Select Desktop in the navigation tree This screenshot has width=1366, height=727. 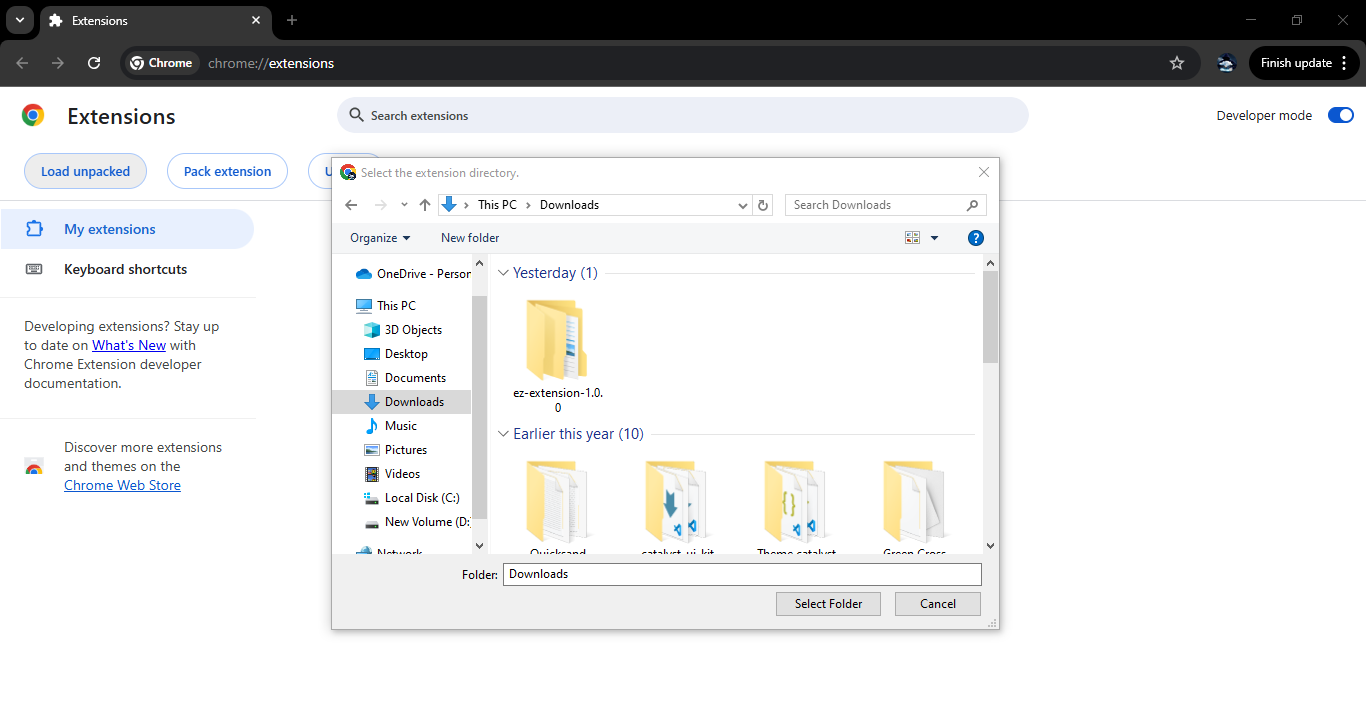406,354
